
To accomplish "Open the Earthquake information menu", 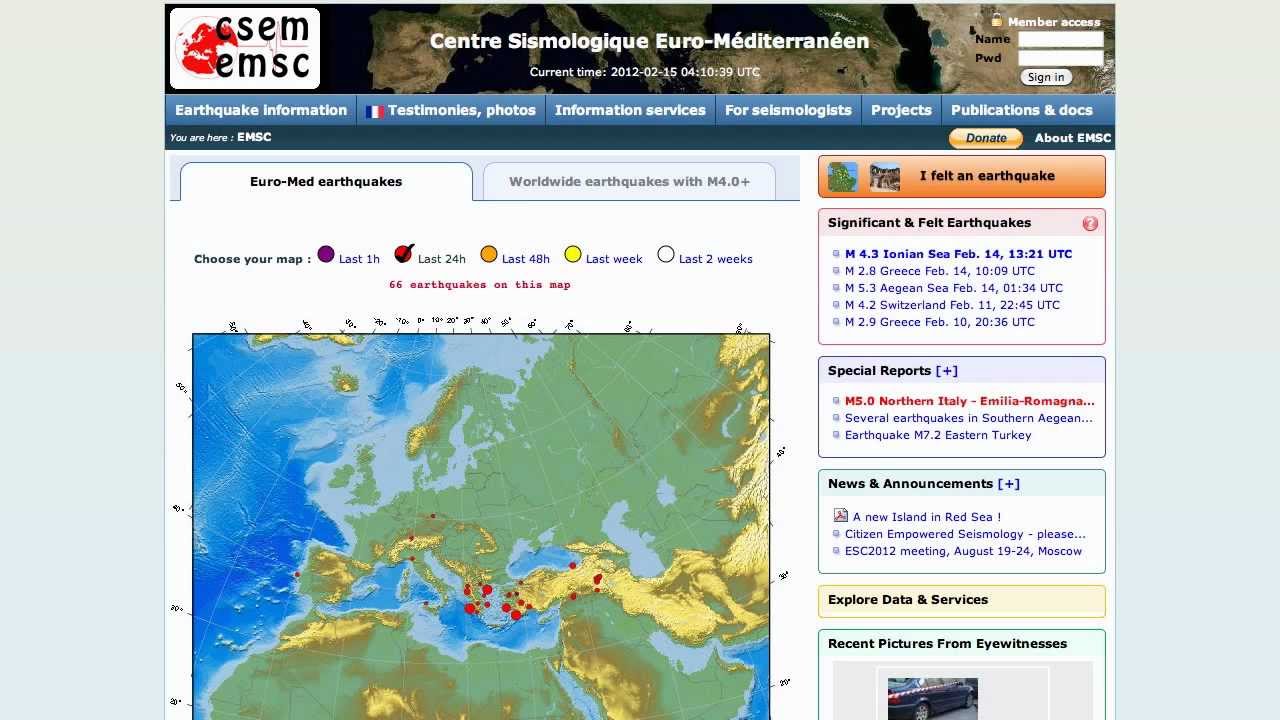I will [x=261, y=110].
